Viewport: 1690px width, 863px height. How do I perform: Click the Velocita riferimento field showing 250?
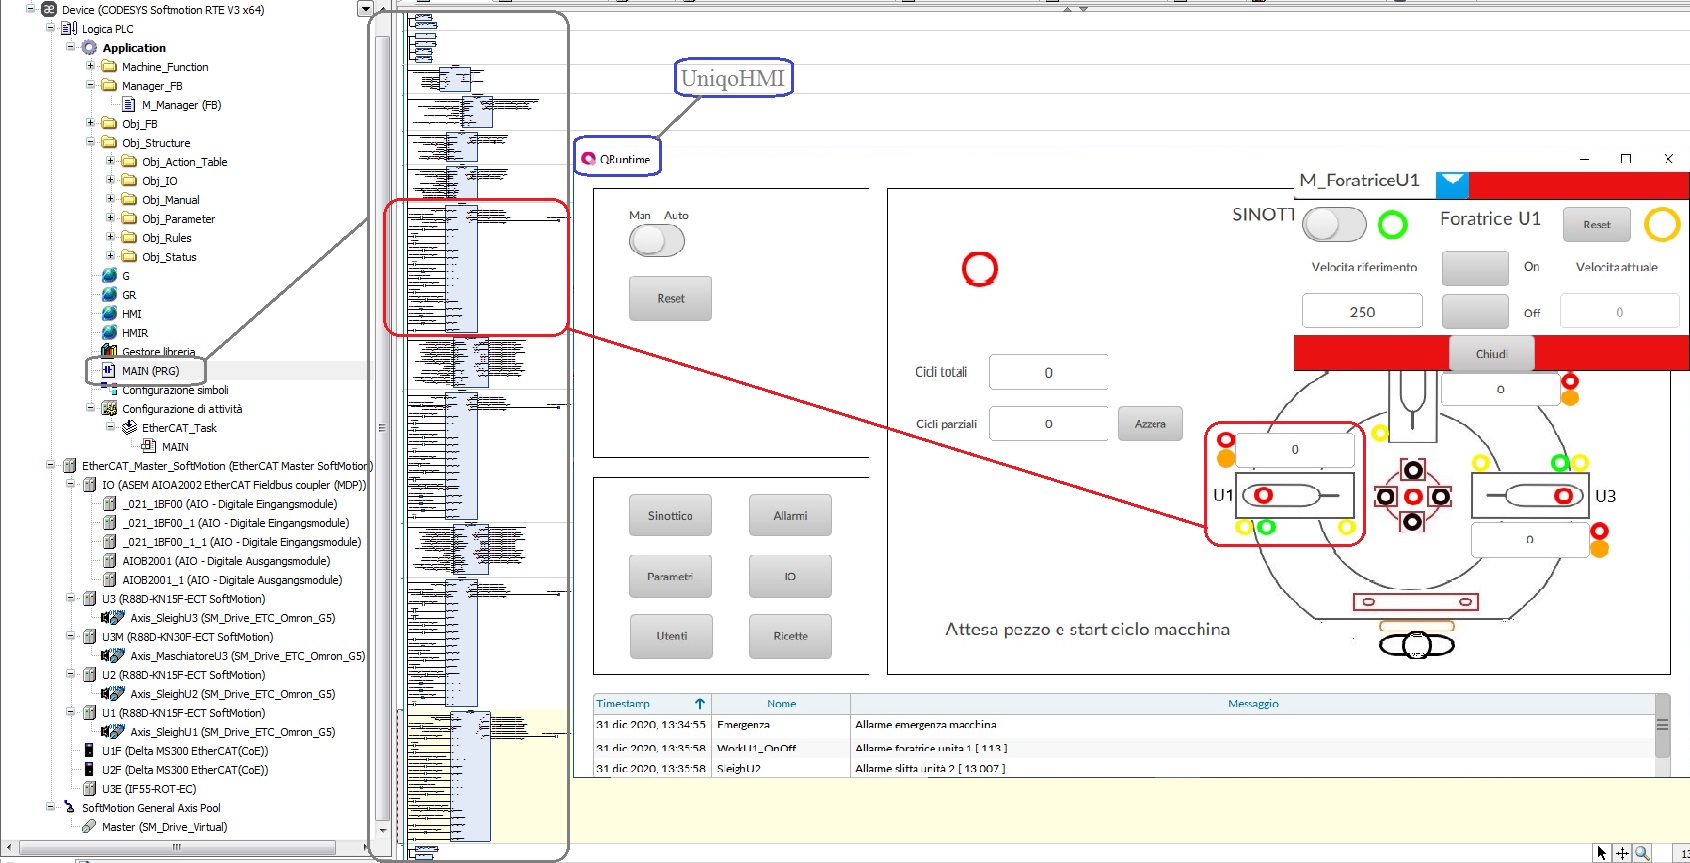coord(1362,311)
